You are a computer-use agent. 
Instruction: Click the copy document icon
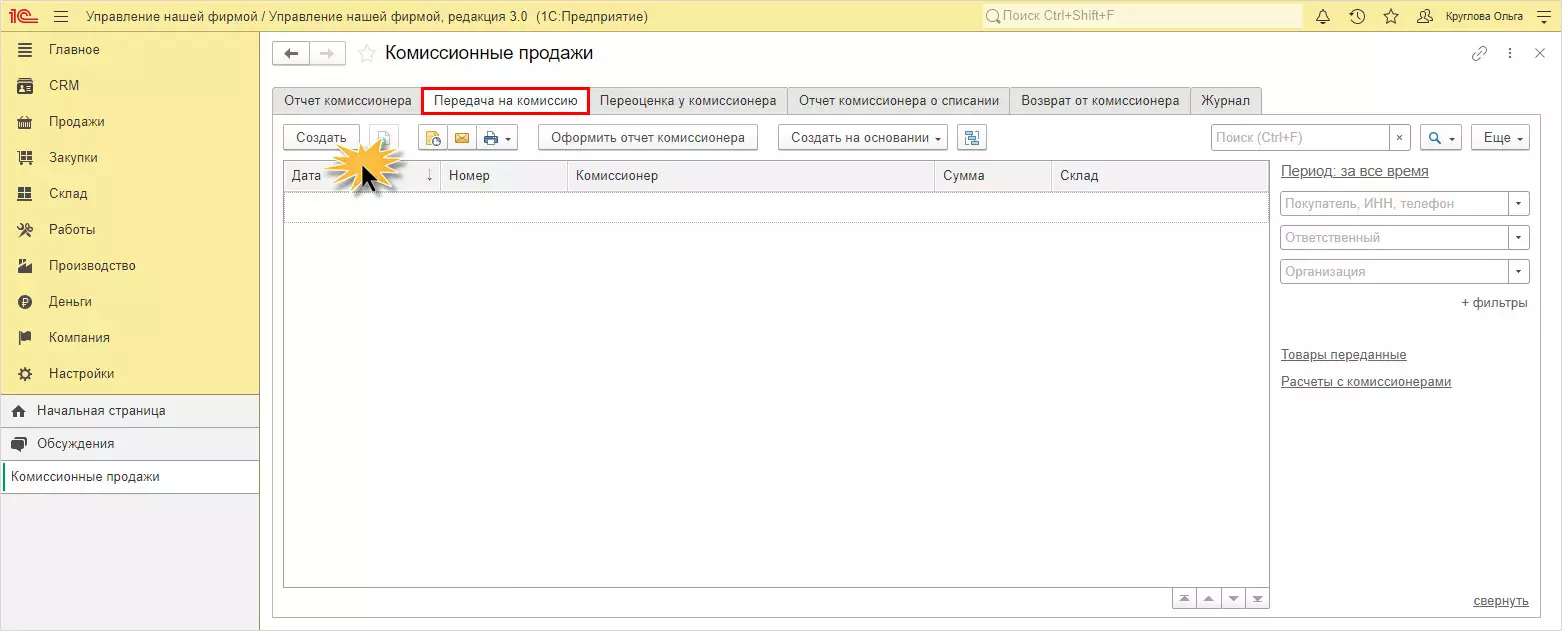(384, 138)
